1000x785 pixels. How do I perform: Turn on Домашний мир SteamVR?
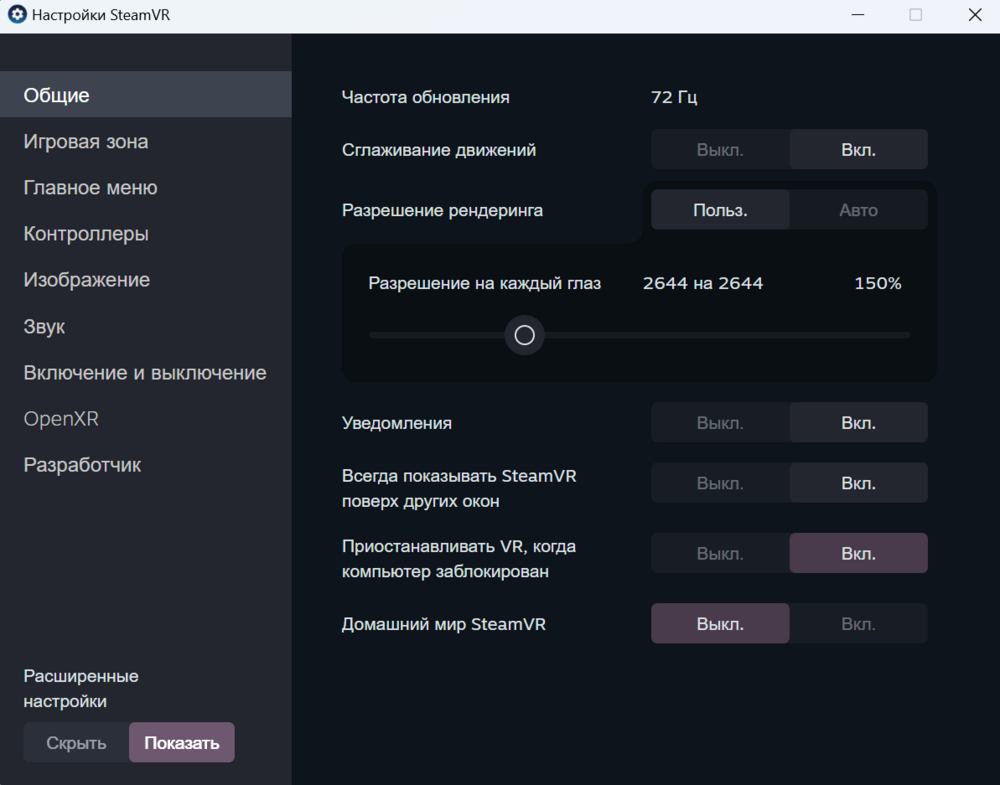pos(858,624)
